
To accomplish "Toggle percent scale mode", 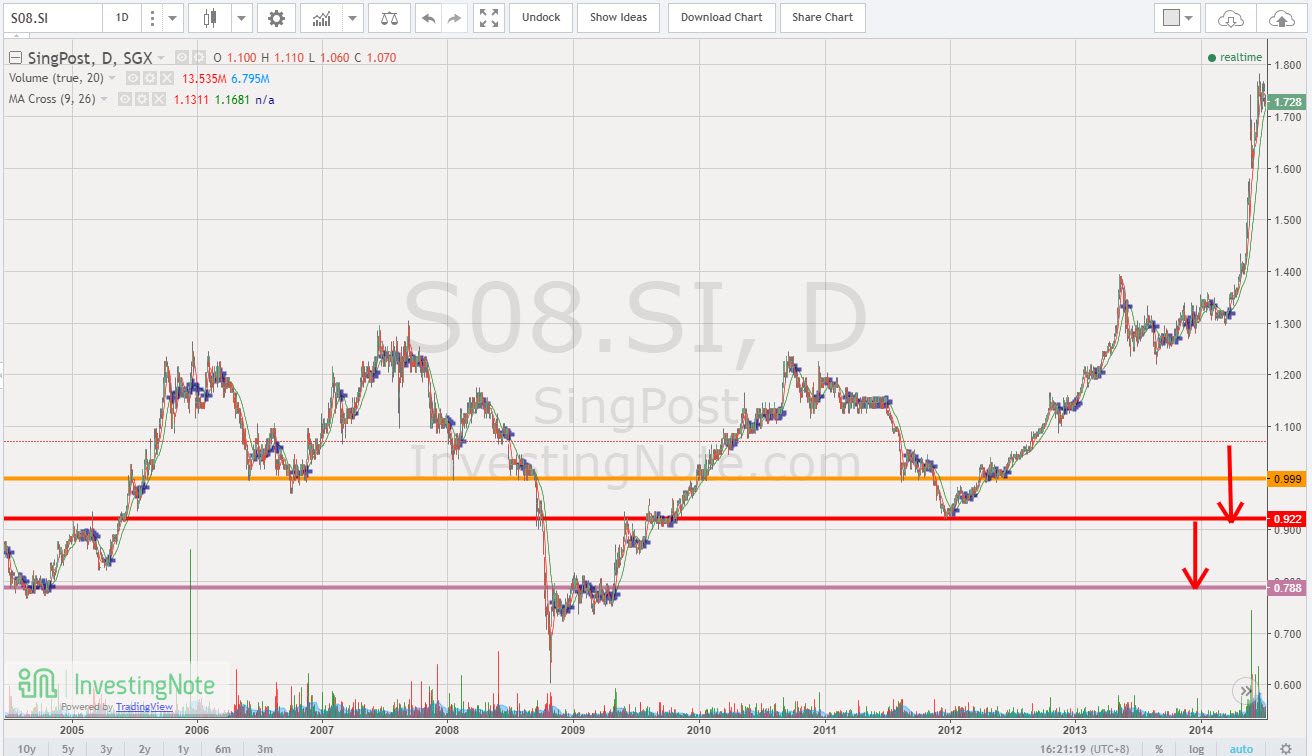I will pos(1160,748).
